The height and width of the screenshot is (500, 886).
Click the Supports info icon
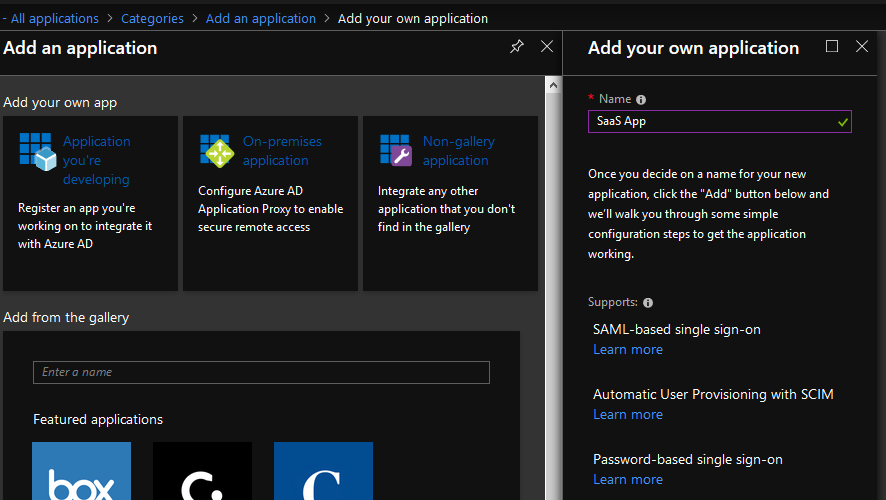(x=648, y=303)
